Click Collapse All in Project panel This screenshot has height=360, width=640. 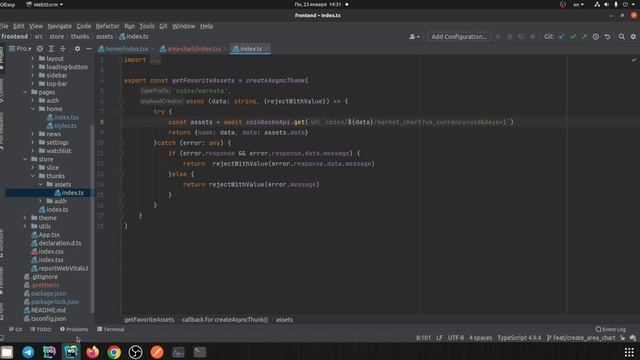coord(62,49)
